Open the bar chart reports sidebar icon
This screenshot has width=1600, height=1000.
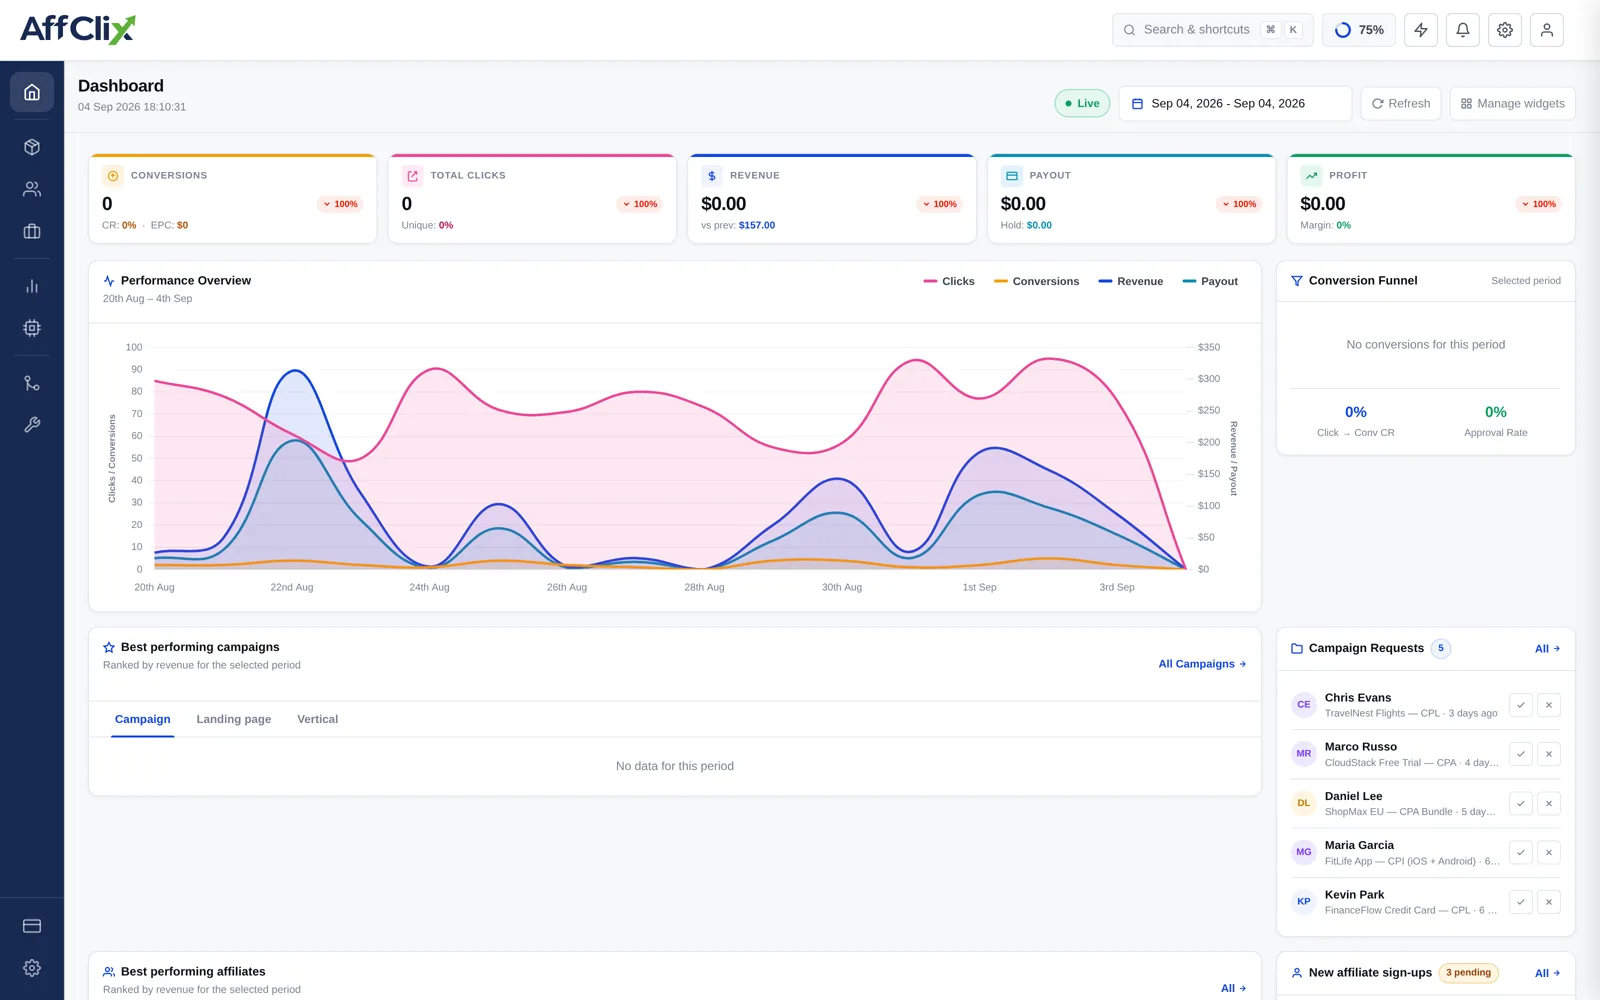tap(32, 286)
